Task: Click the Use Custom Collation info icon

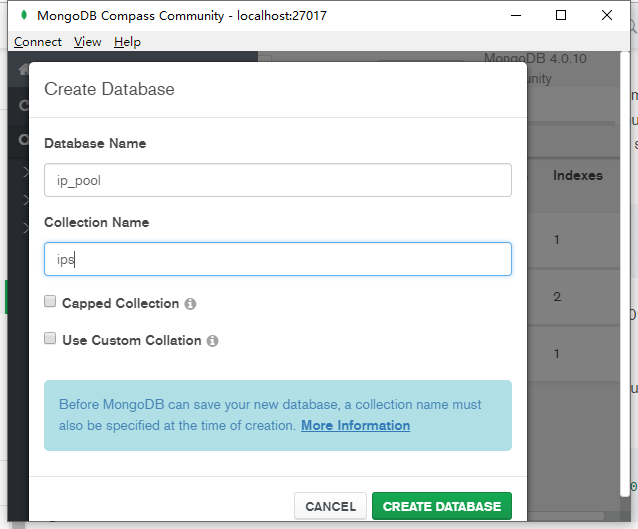Action: (212, 341)
